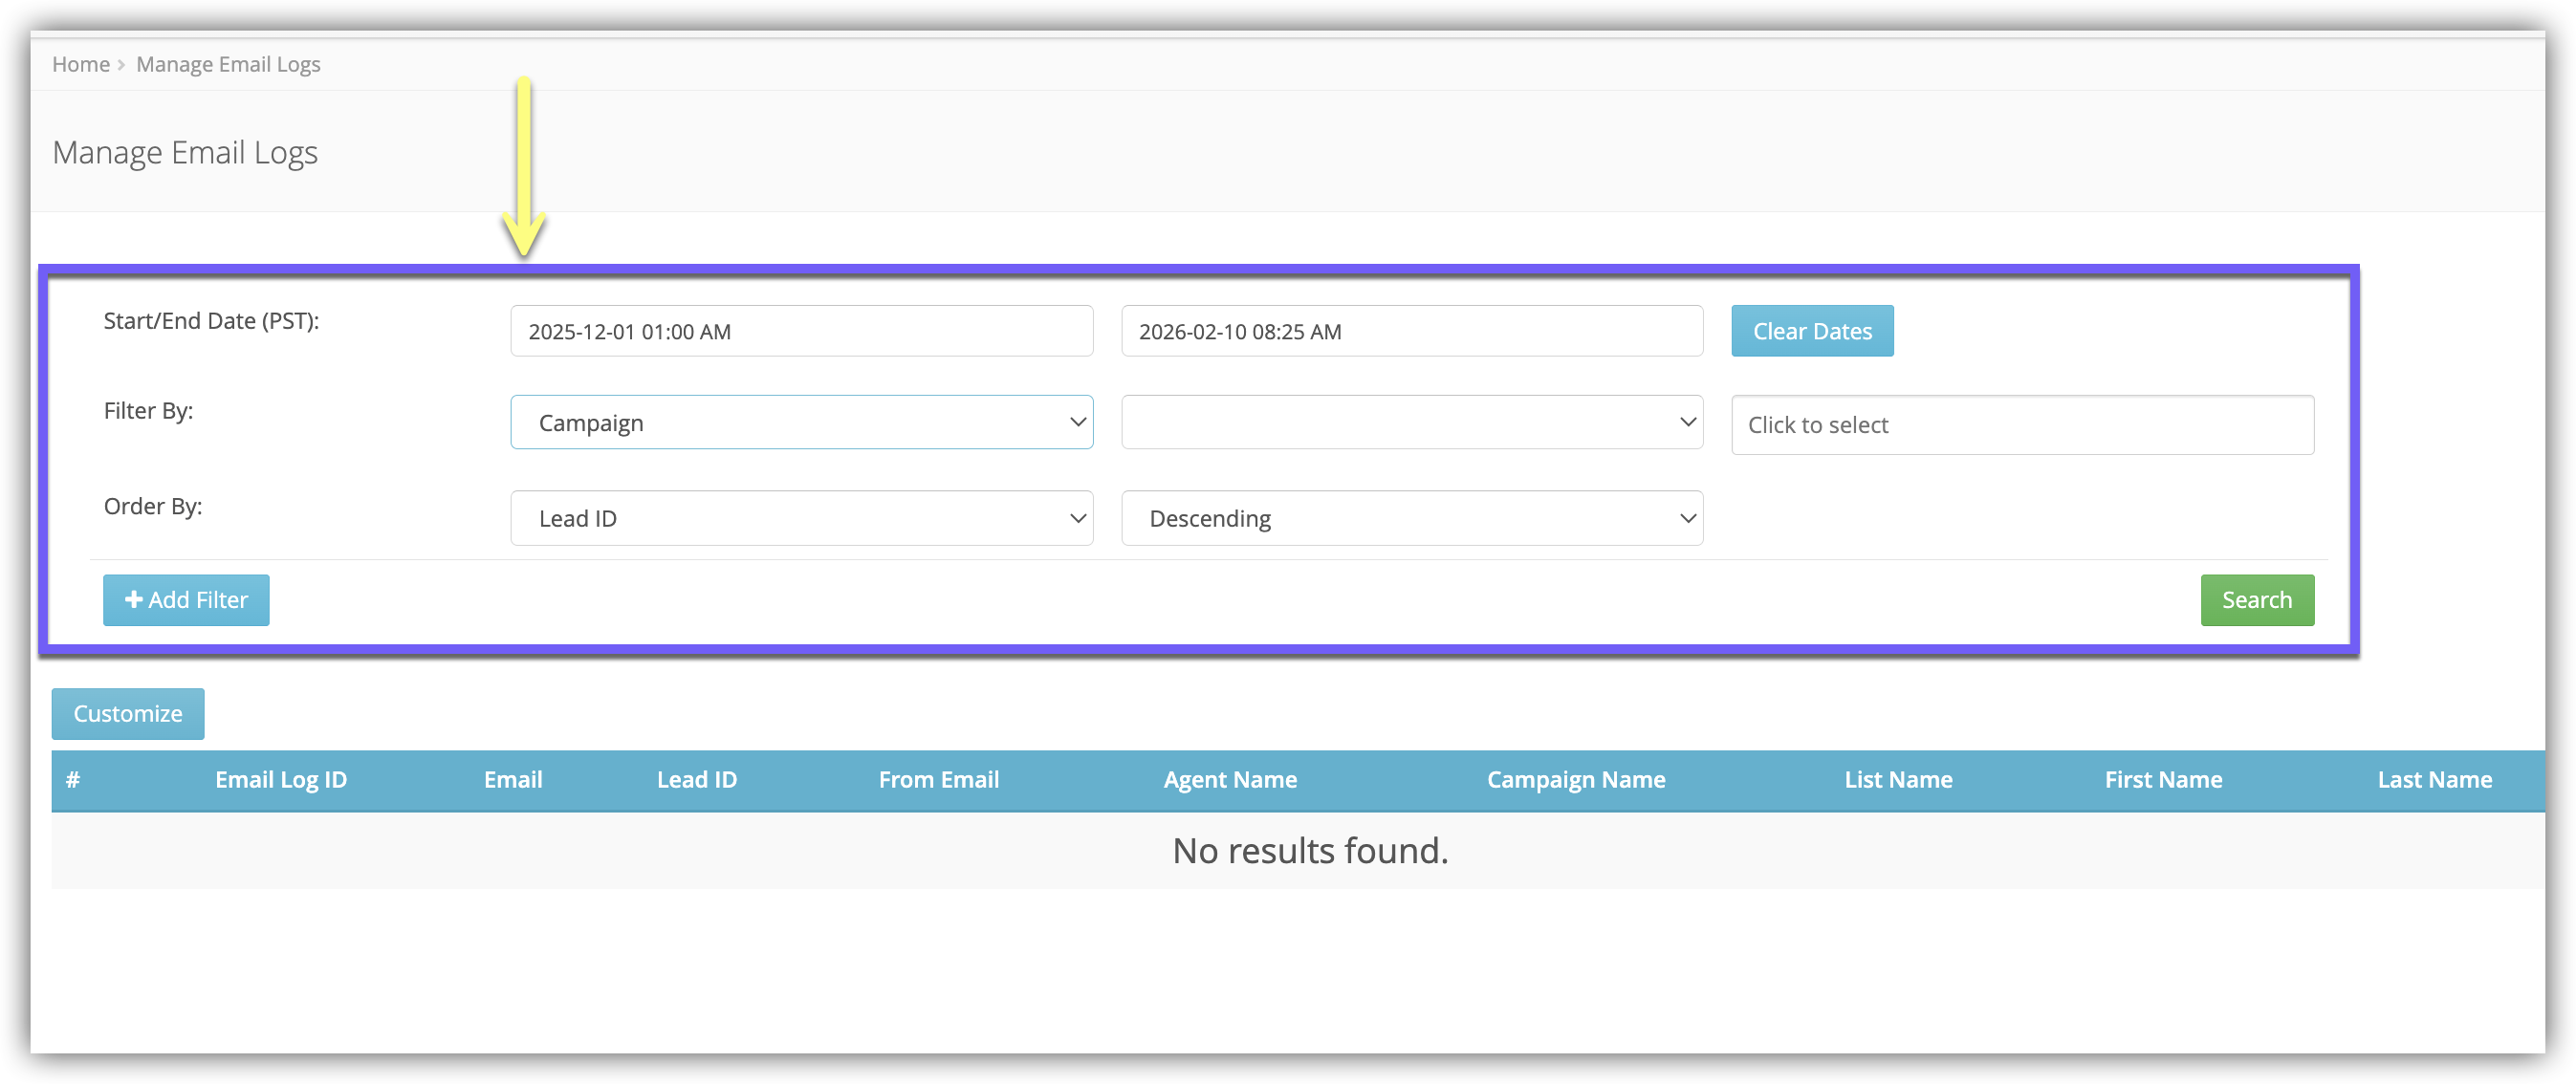Sort by Email column header
Image resolution: width=2576 pixels, height=1084 pixels.
tap(513, 780)
